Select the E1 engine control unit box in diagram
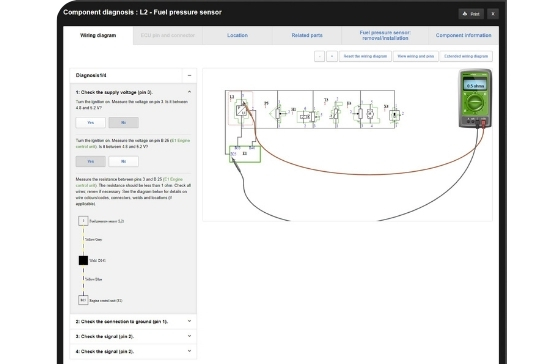The image size is (544, 364). point(245,154)
